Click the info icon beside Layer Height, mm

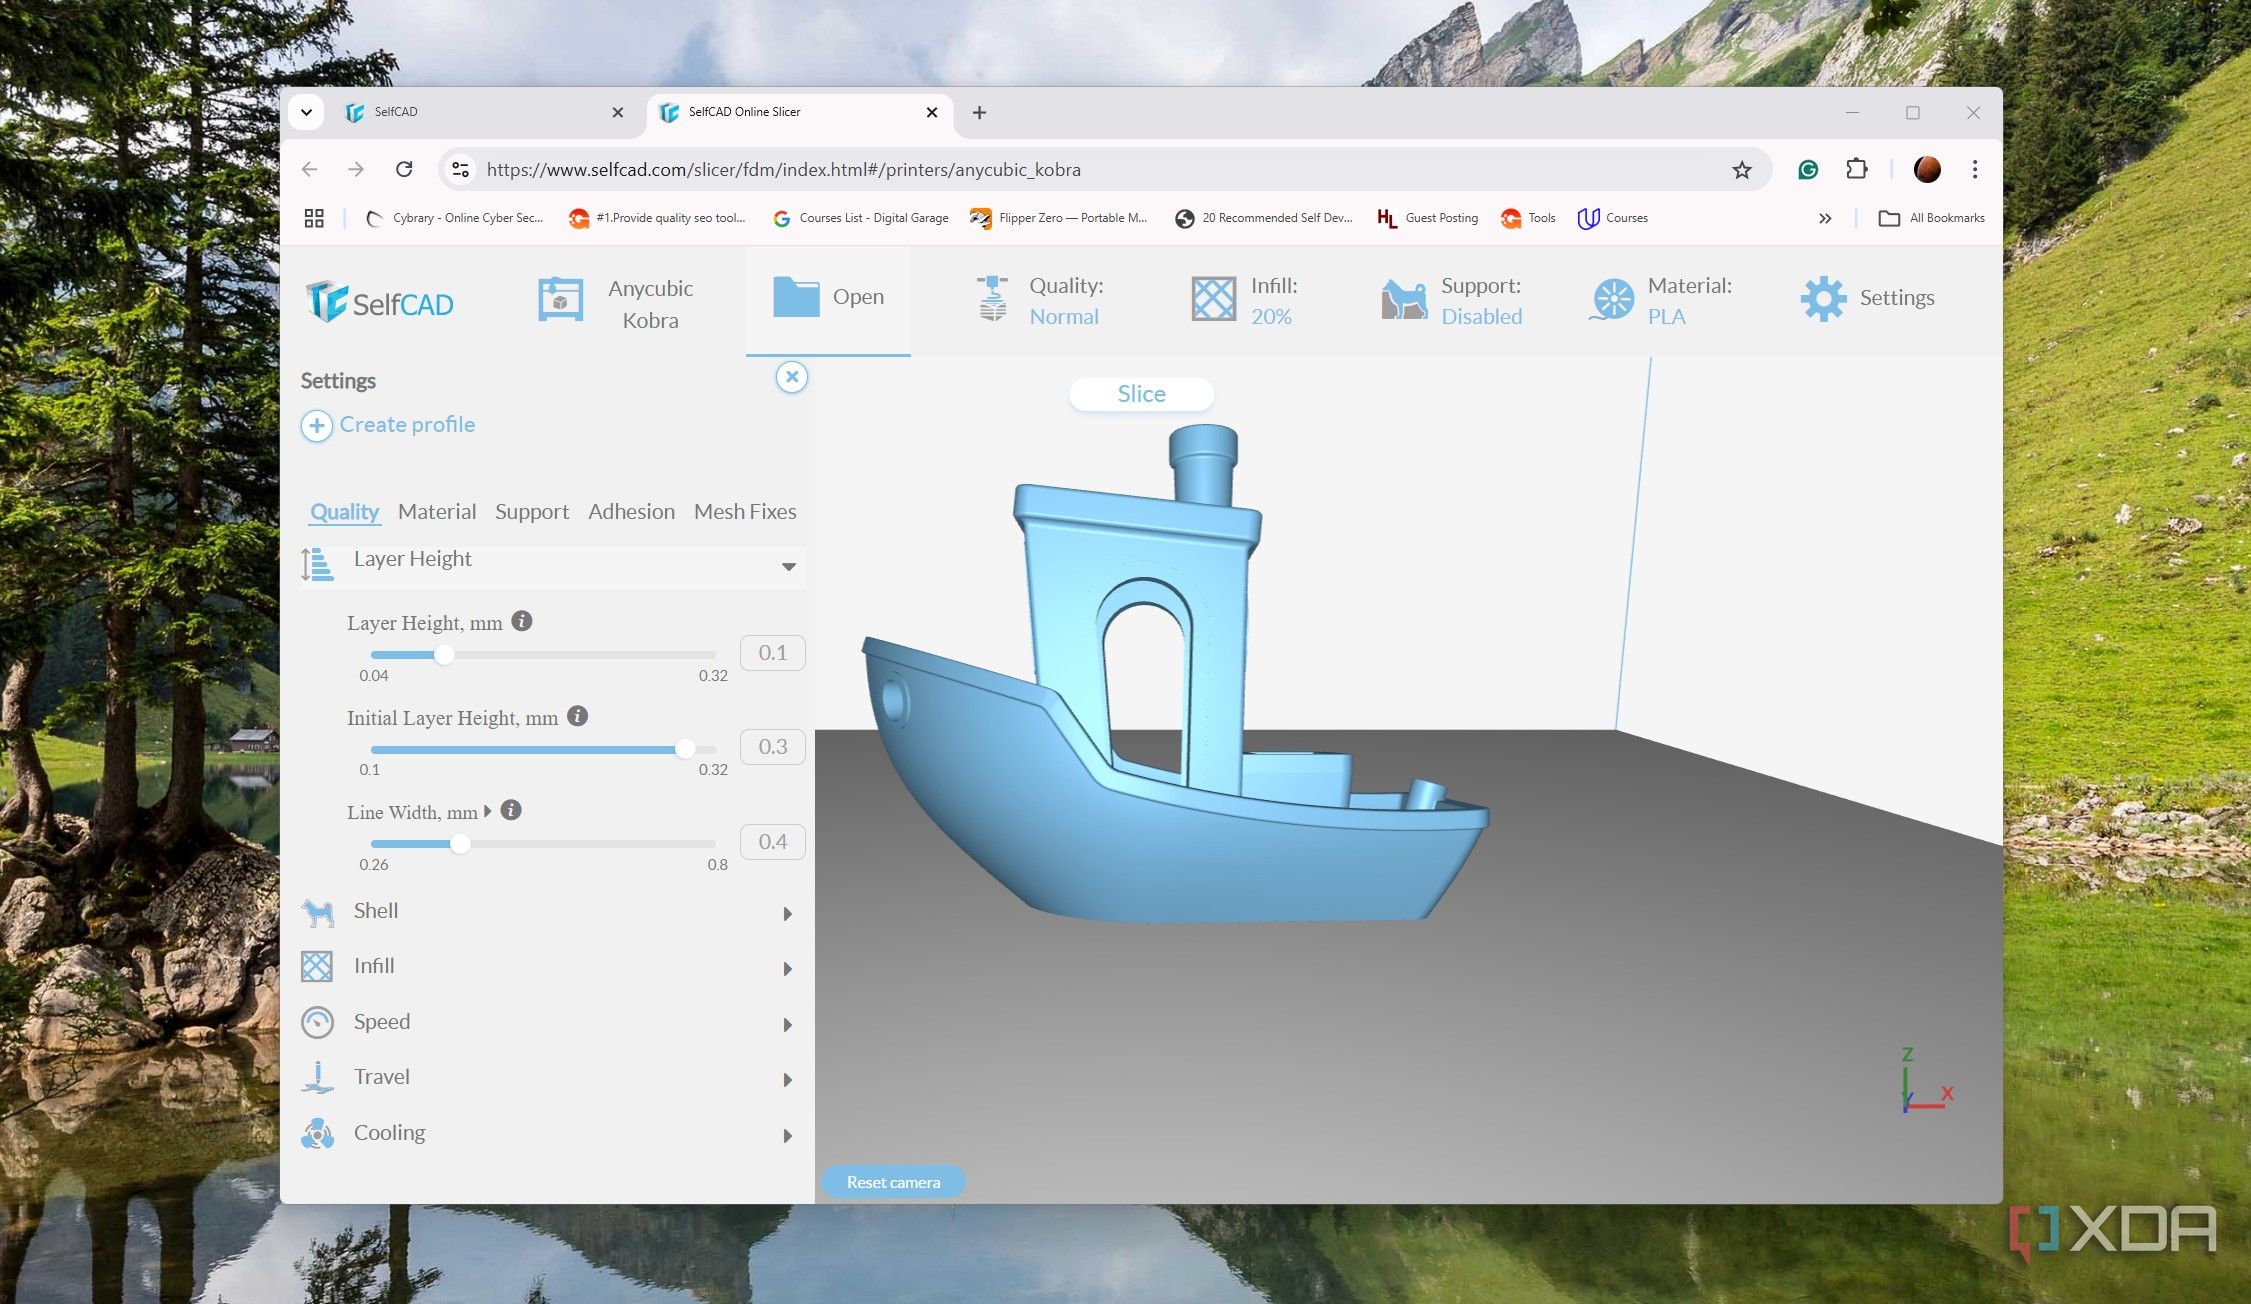(x=522, y=621)
